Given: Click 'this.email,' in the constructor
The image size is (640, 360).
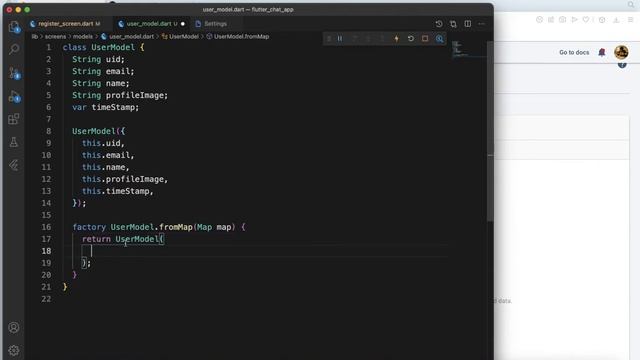Looking at the screenshot, I should pos(108,155).
